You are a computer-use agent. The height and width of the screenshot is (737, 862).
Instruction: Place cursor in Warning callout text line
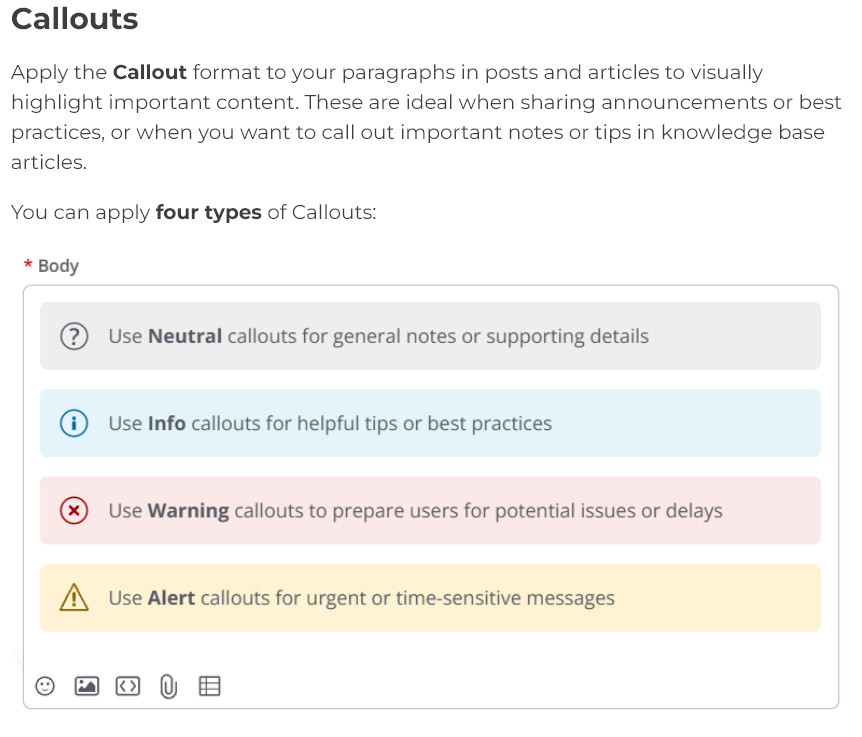pyautogui.click(x=416, y=511)
